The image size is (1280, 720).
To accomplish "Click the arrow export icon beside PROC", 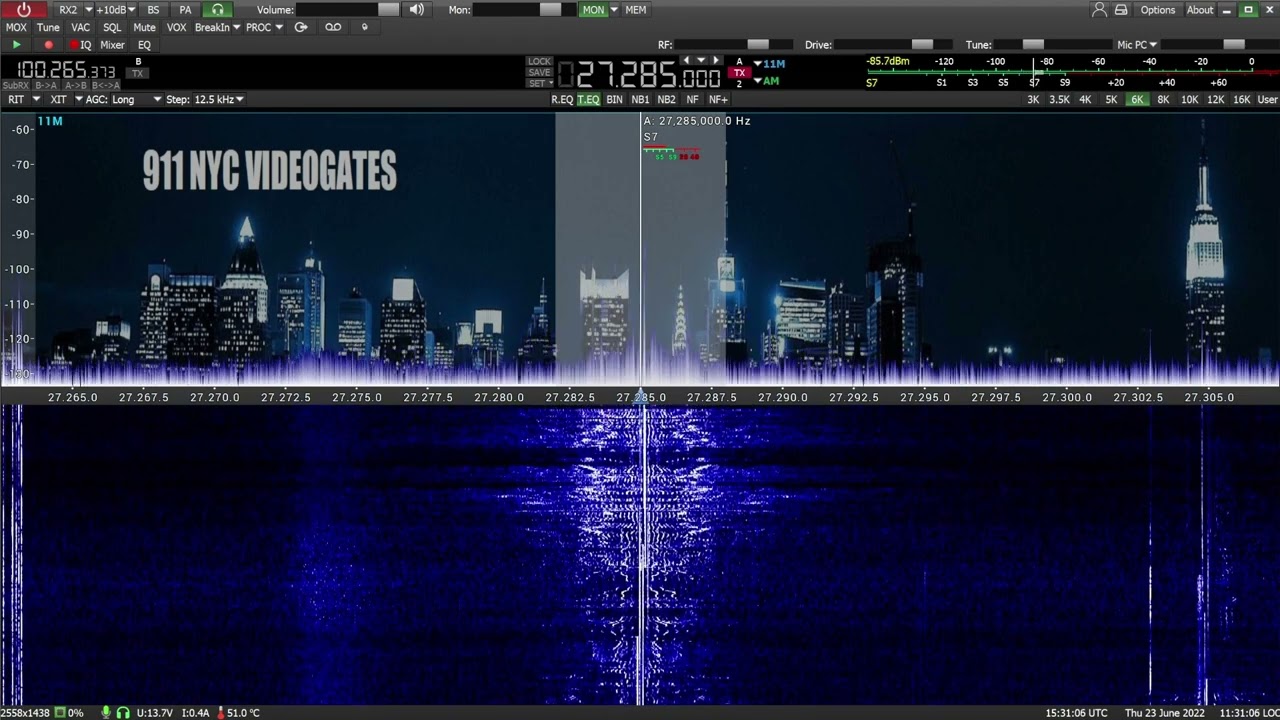I will pyautogui.click(x=301, y=27).
